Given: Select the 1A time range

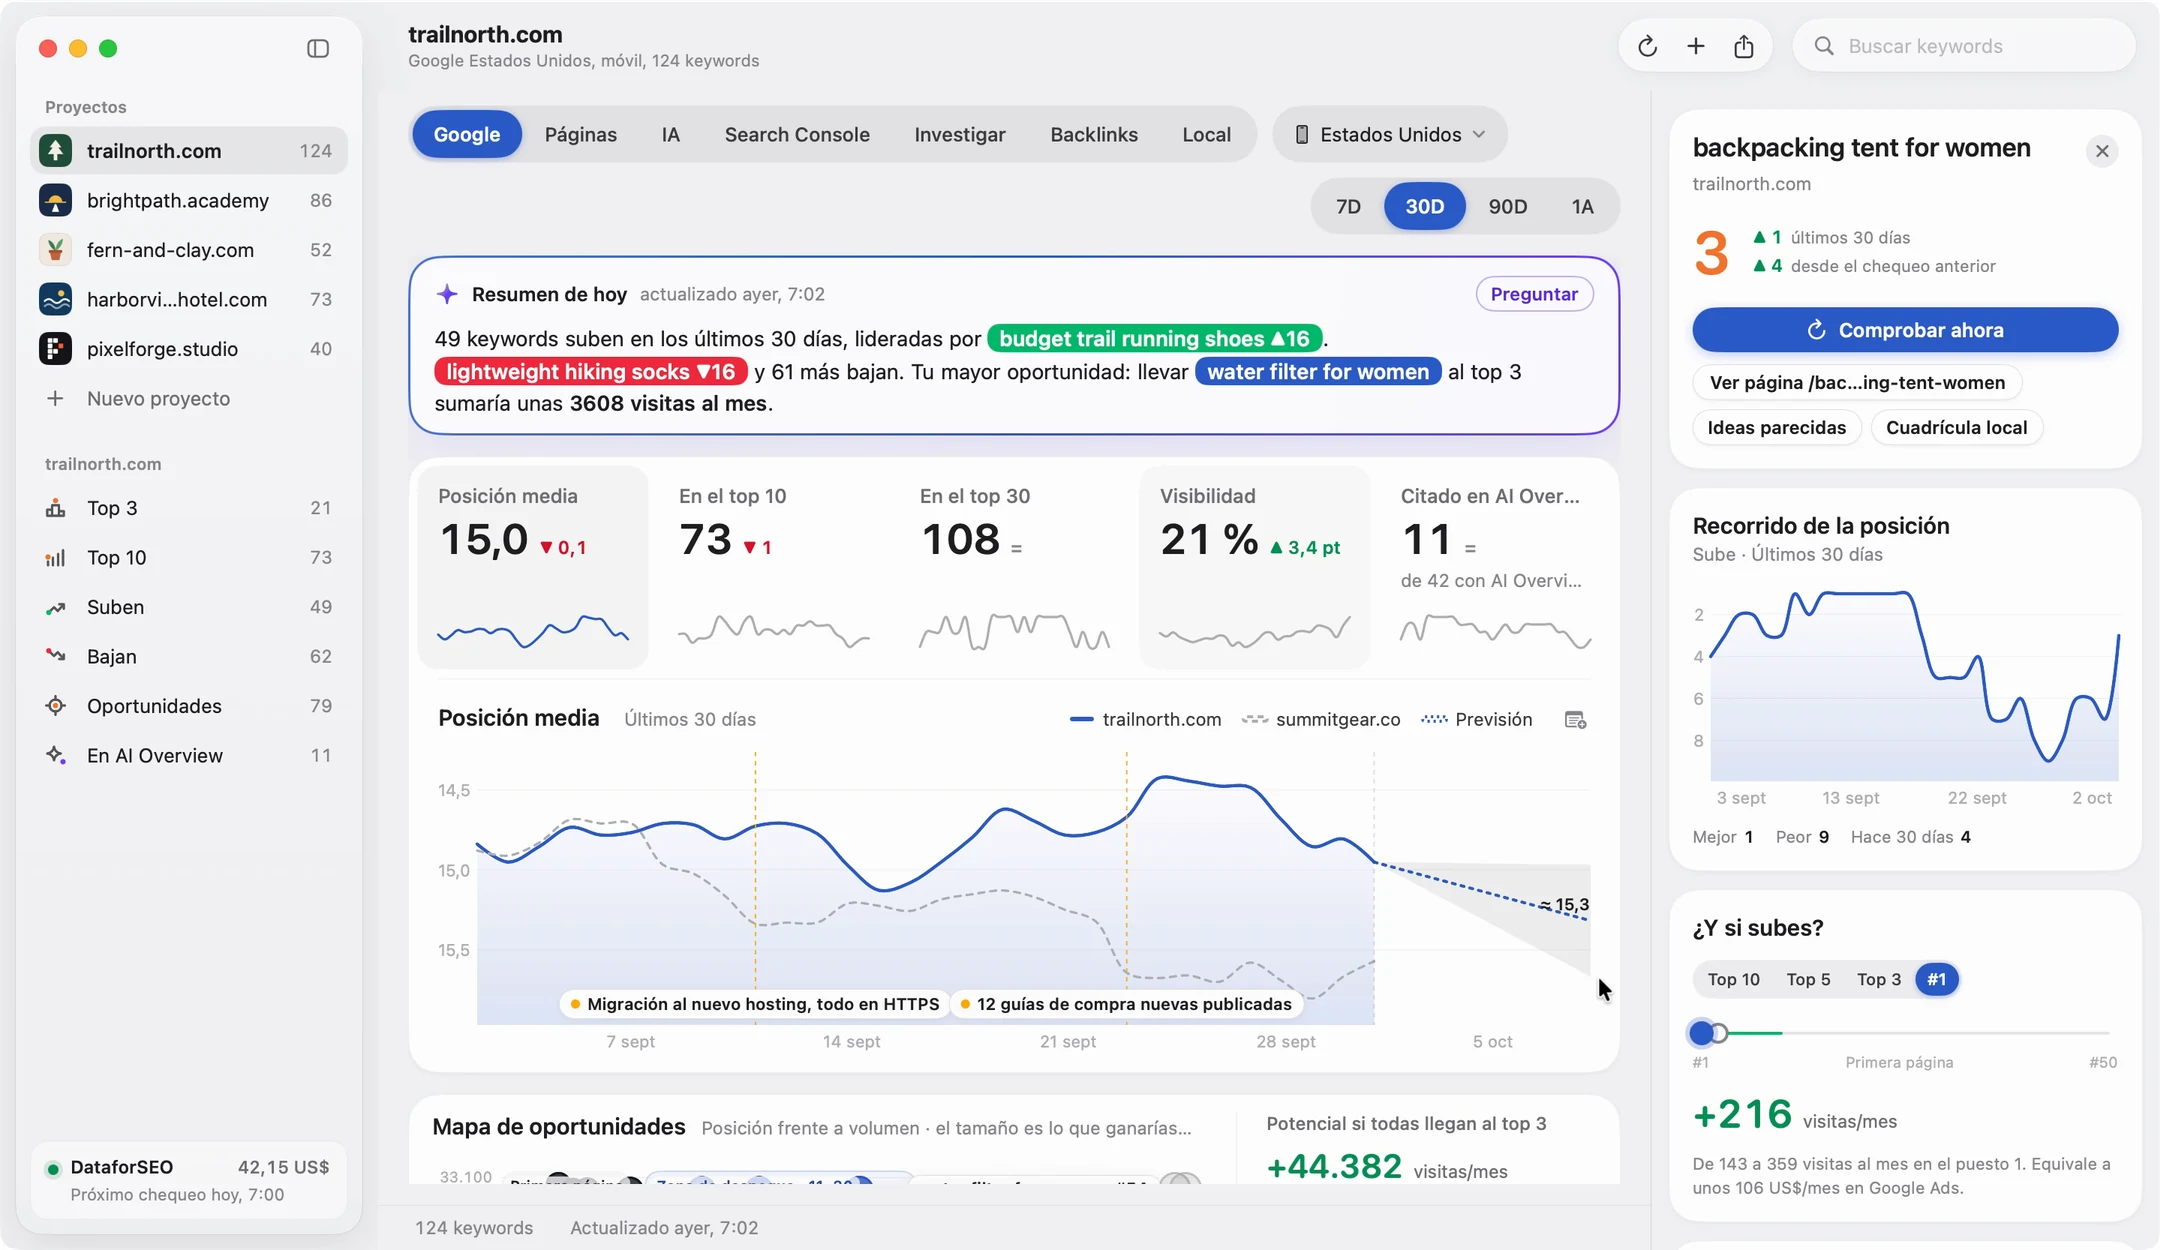Looking at the screenshot, I should pos(1582,206).
